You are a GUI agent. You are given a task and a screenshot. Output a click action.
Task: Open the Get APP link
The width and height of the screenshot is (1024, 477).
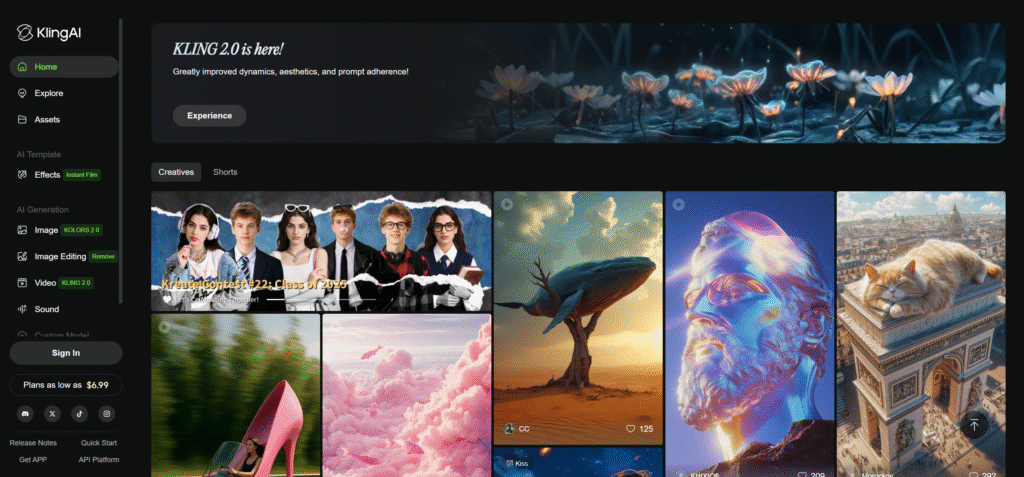[33, 459]
